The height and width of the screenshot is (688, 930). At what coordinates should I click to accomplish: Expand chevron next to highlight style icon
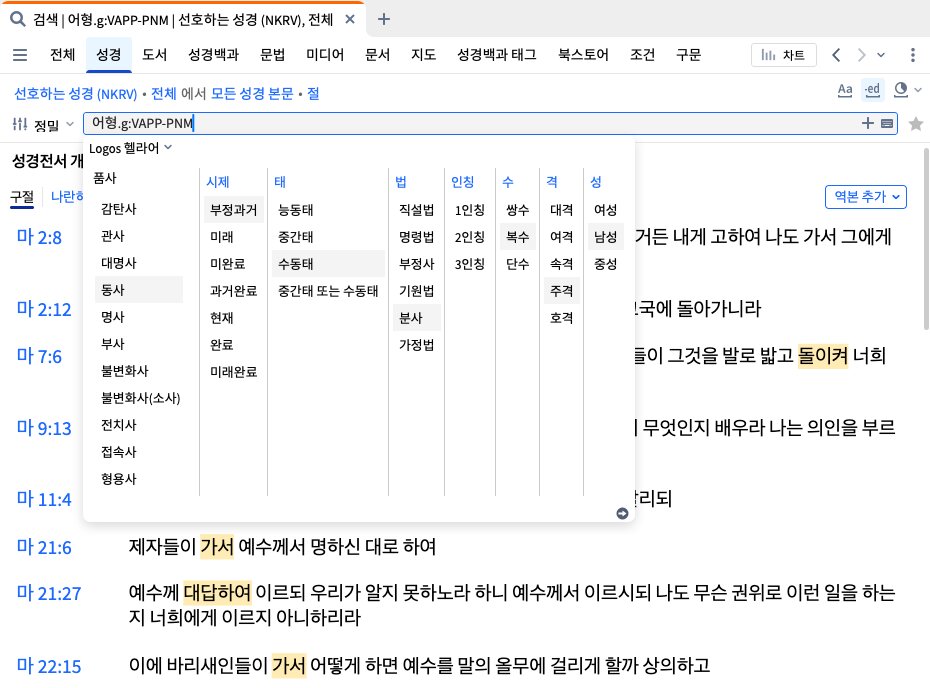coord(918,90)
